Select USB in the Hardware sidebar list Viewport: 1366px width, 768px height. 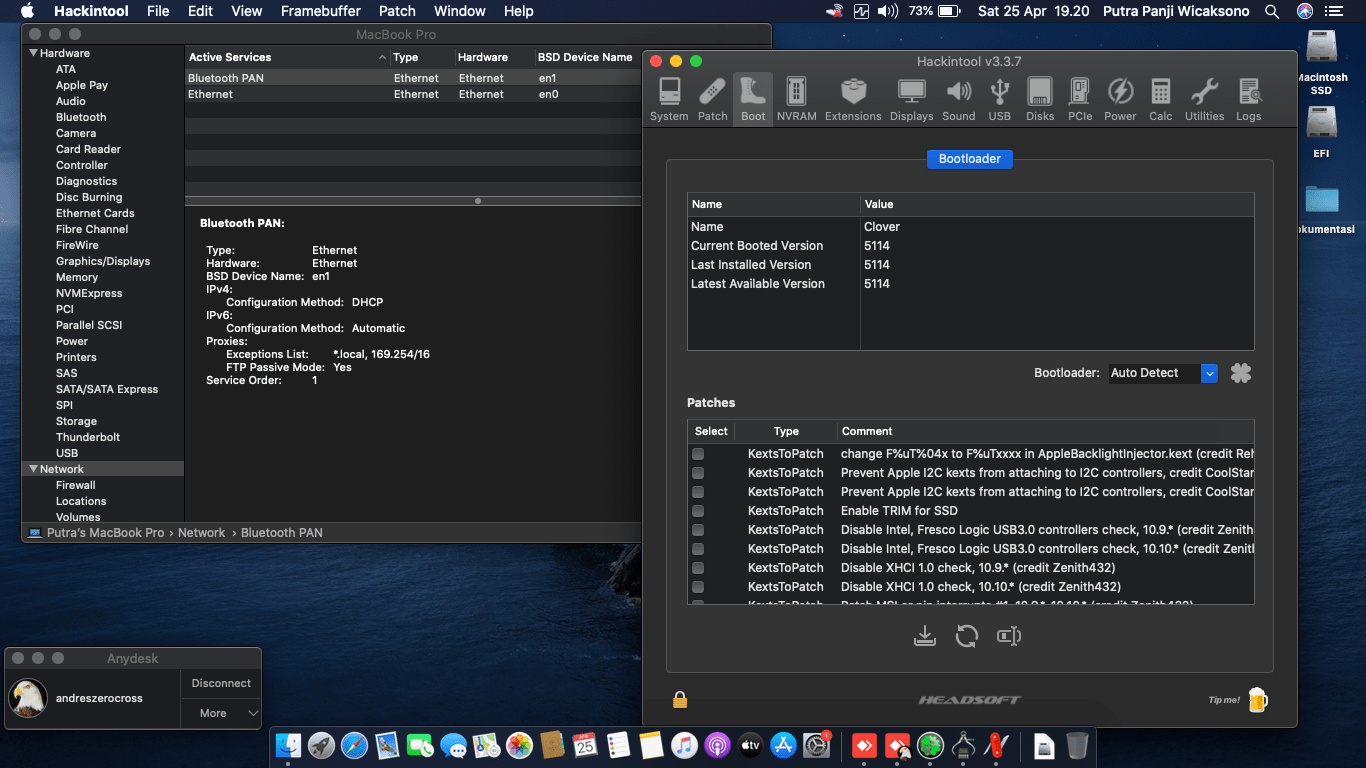[67, 453]
